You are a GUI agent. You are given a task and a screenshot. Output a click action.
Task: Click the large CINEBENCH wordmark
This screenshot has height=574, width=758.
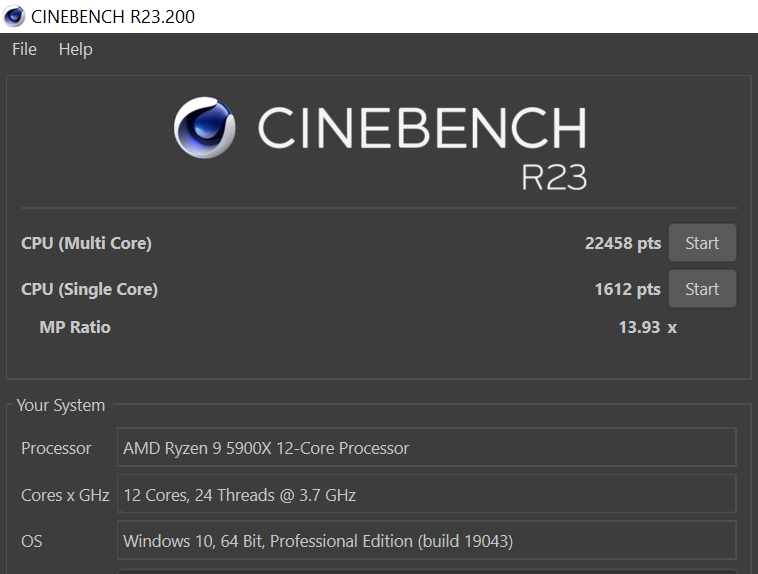tap(423, 128)
